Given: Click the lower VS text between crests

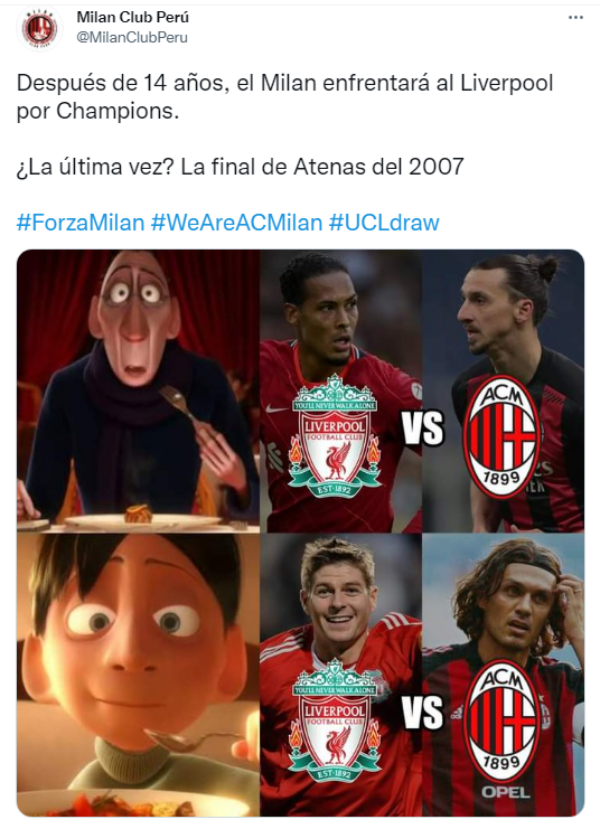Looking at the screenshot, I should coord(422,712).
